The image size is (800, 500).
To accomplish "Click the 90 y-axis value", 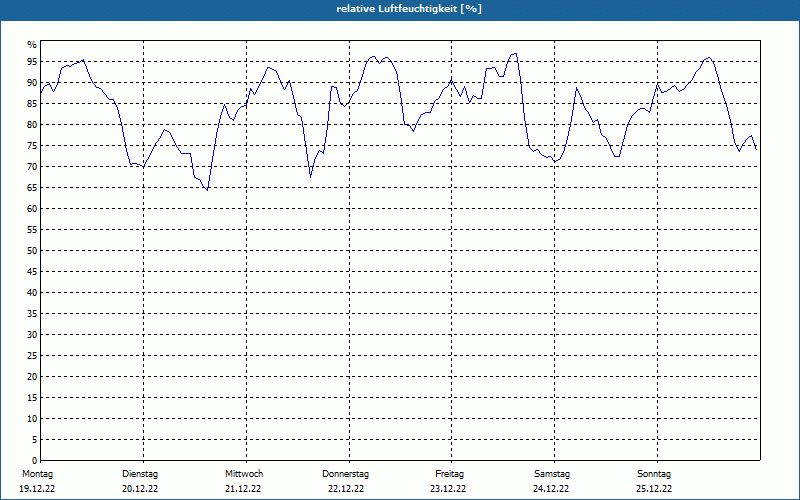I will click(x=32, y=83).
